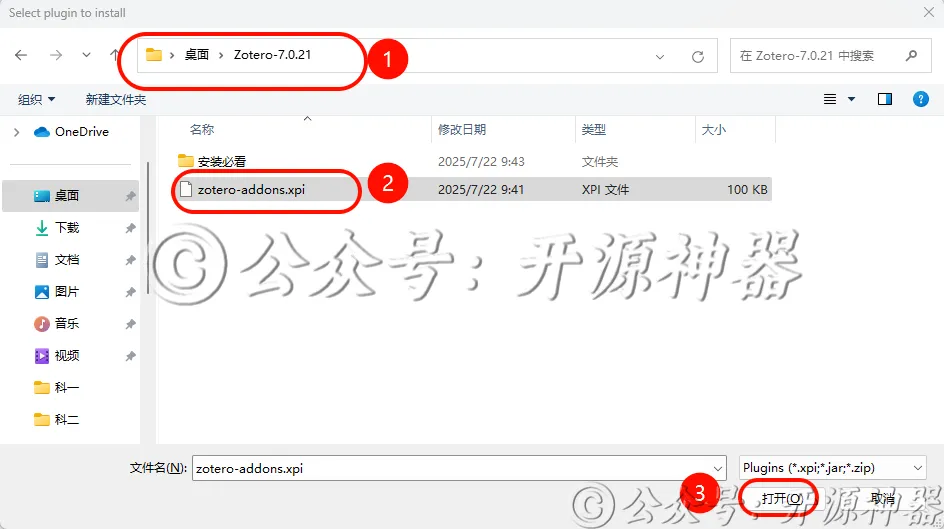Open the help icon
Image resolution: width=944 pixels, height=529 pixels.
(921, 99)
